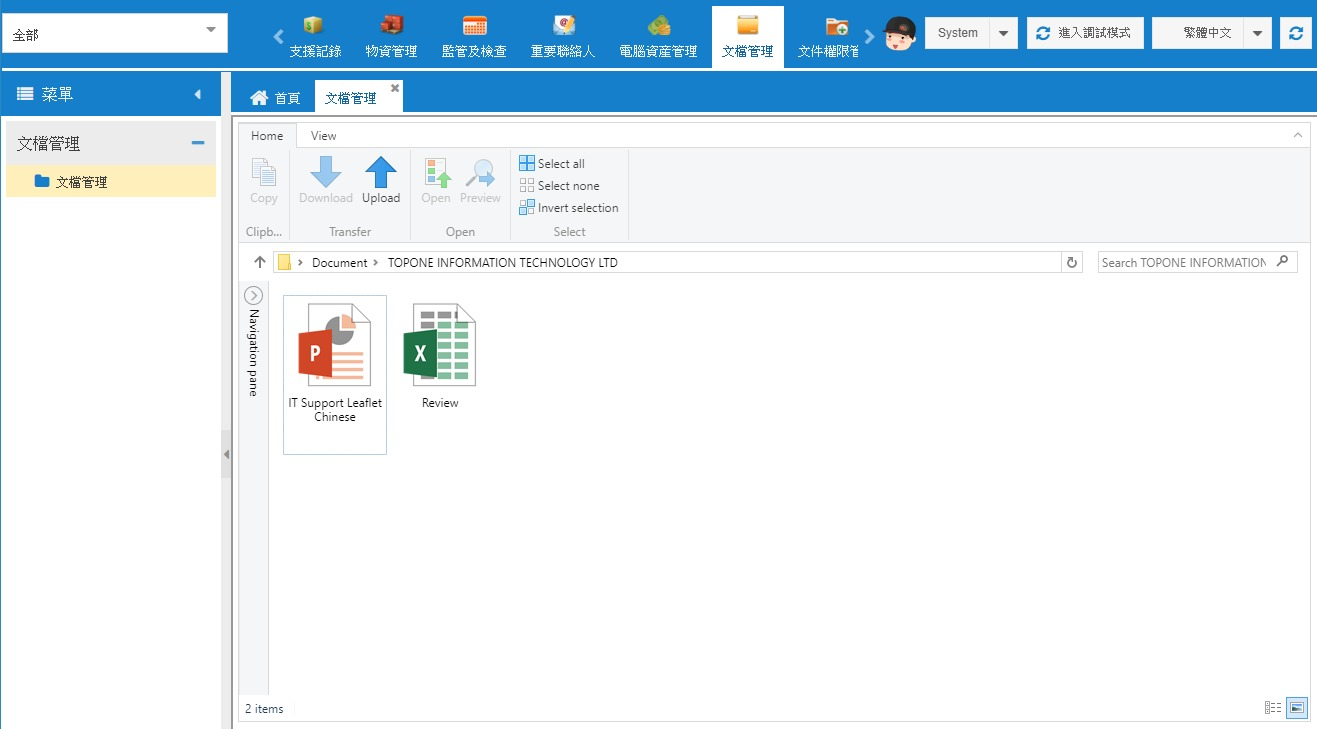
Task: Collapse the 文檔管理 sidebar section
Action: (x=197, y=144)
